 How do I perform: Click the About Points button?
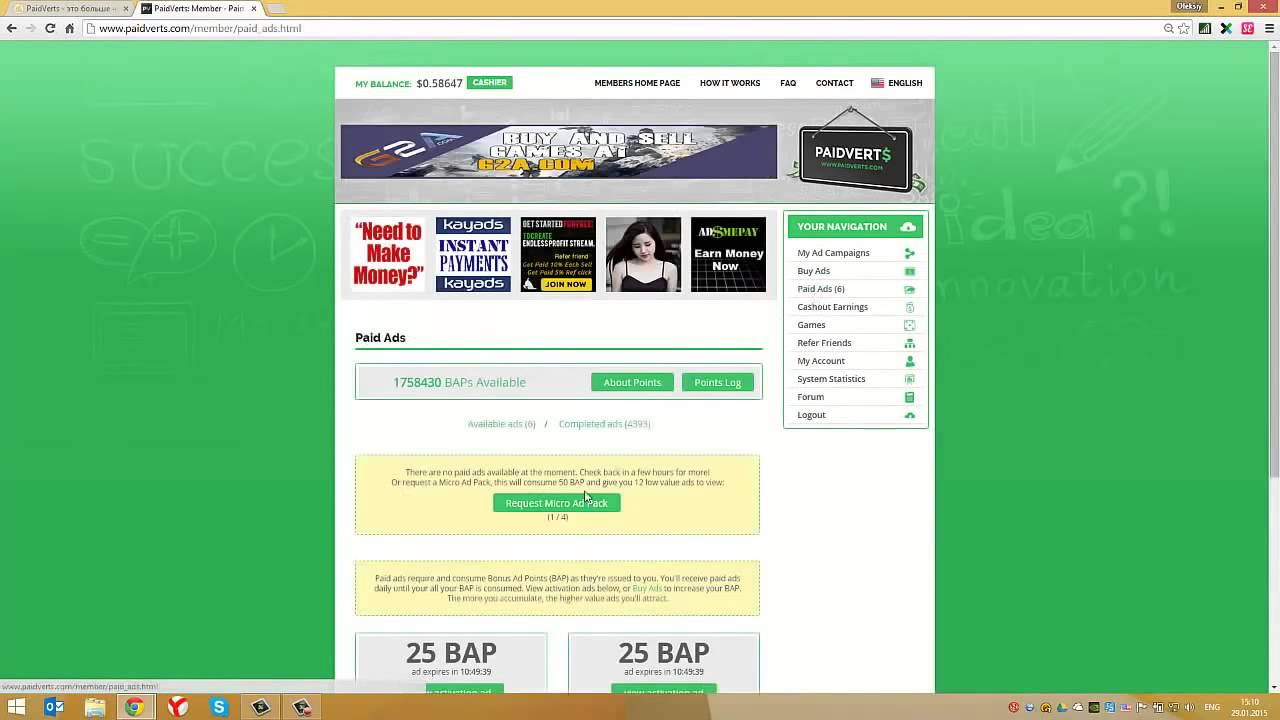point(632,382)
